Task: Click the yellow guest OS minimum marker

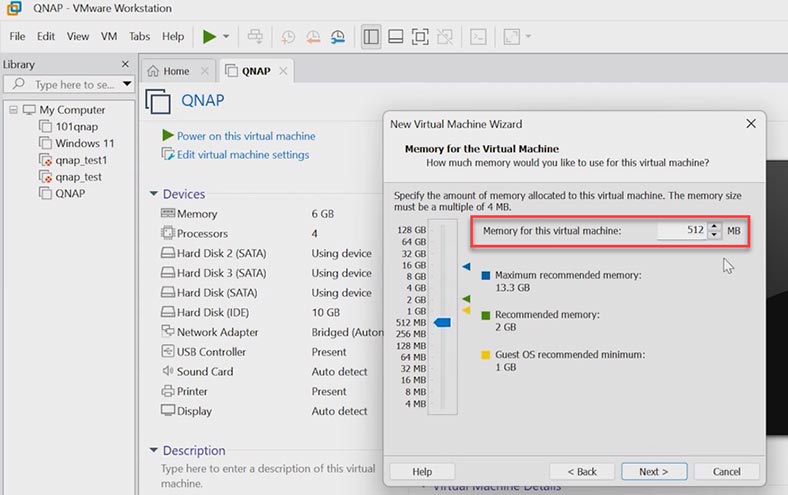Action: [466, 311]
